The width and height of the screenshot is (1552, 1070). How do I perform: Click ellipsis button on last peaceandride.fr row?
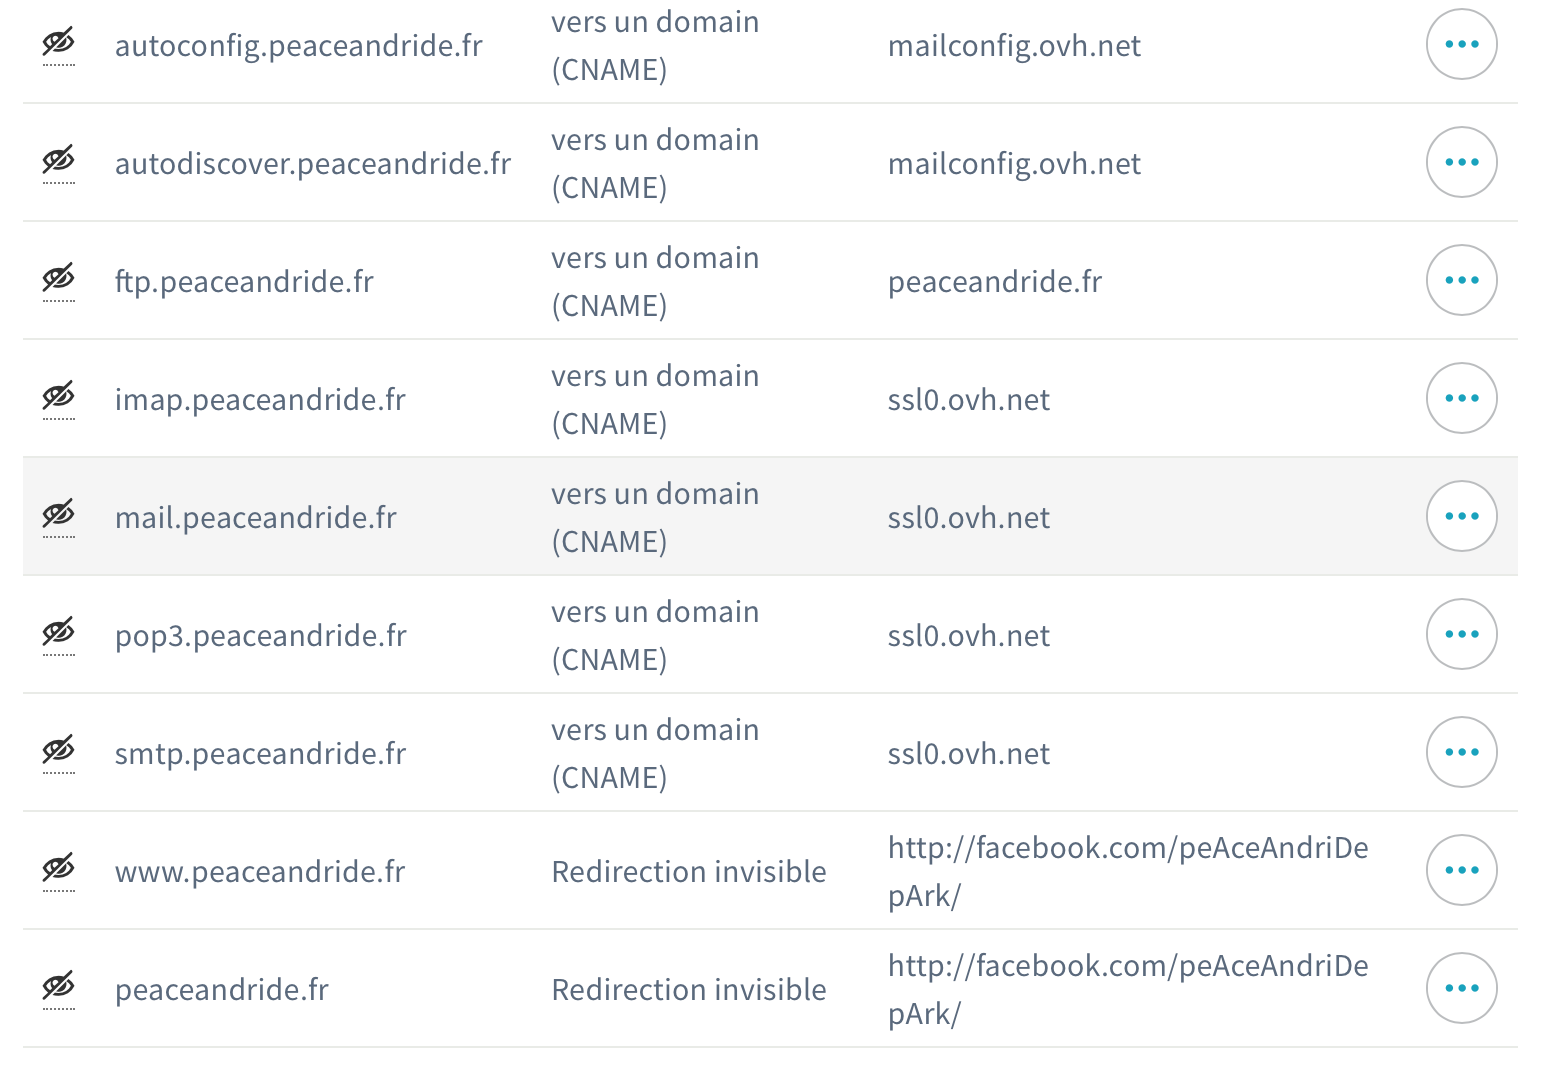pyautogui.click(x=1461, y=988)
